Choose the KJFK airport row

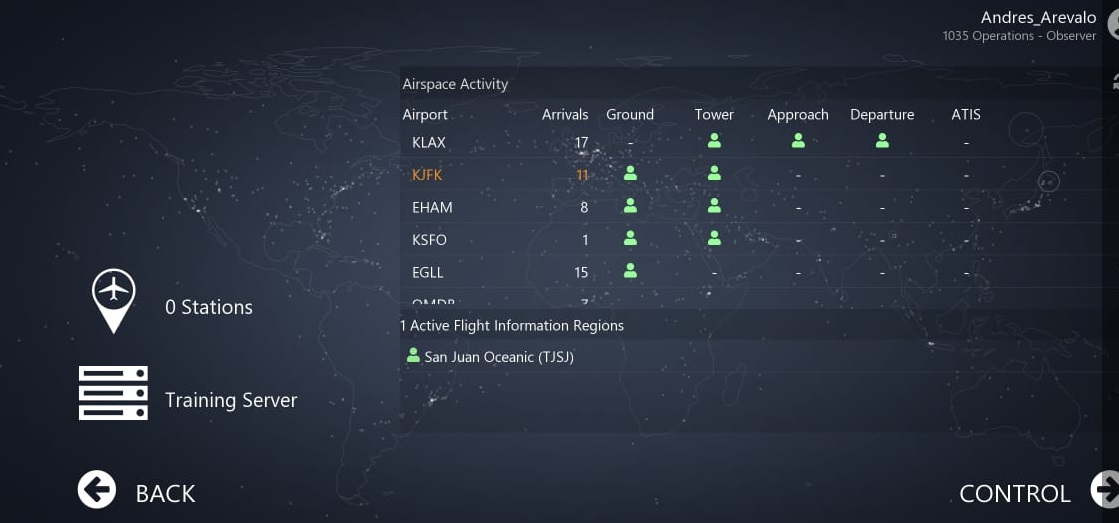(427, 175)
